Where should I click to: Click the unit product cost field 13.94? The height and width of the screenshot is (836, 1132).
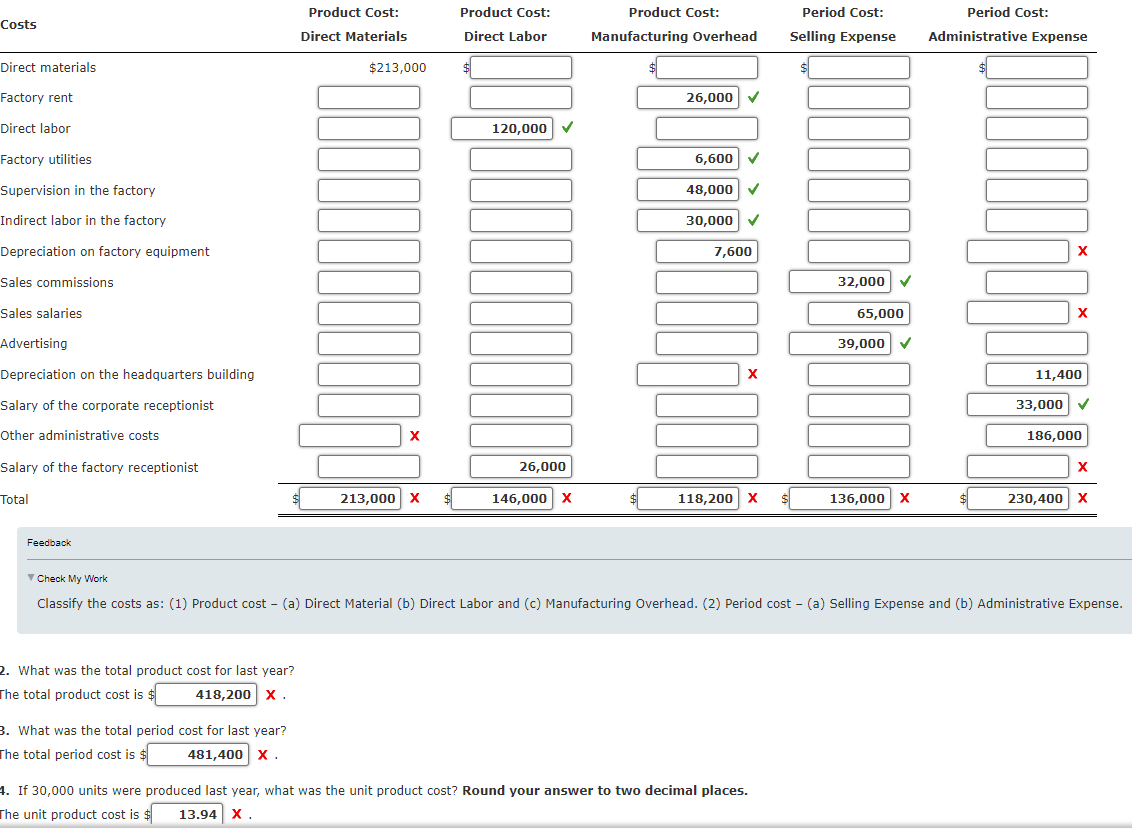pos(187,814)
